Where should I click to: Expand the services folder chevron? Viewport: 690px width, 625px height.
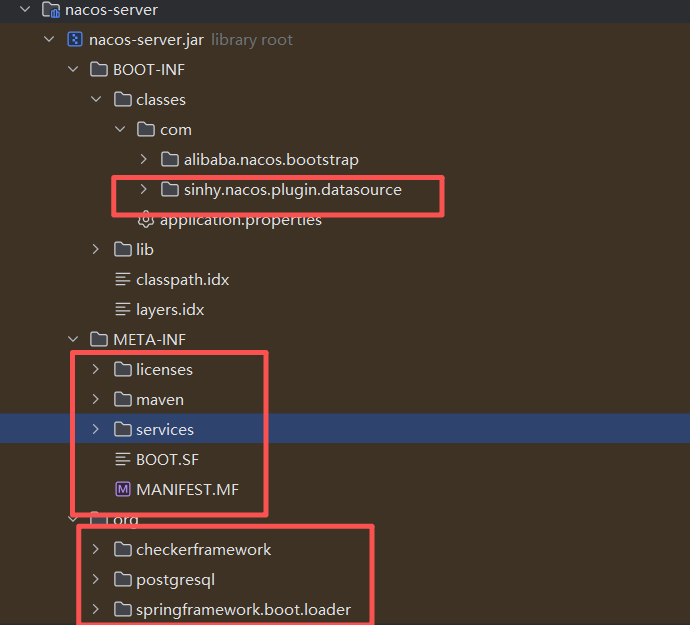[96, 429]
